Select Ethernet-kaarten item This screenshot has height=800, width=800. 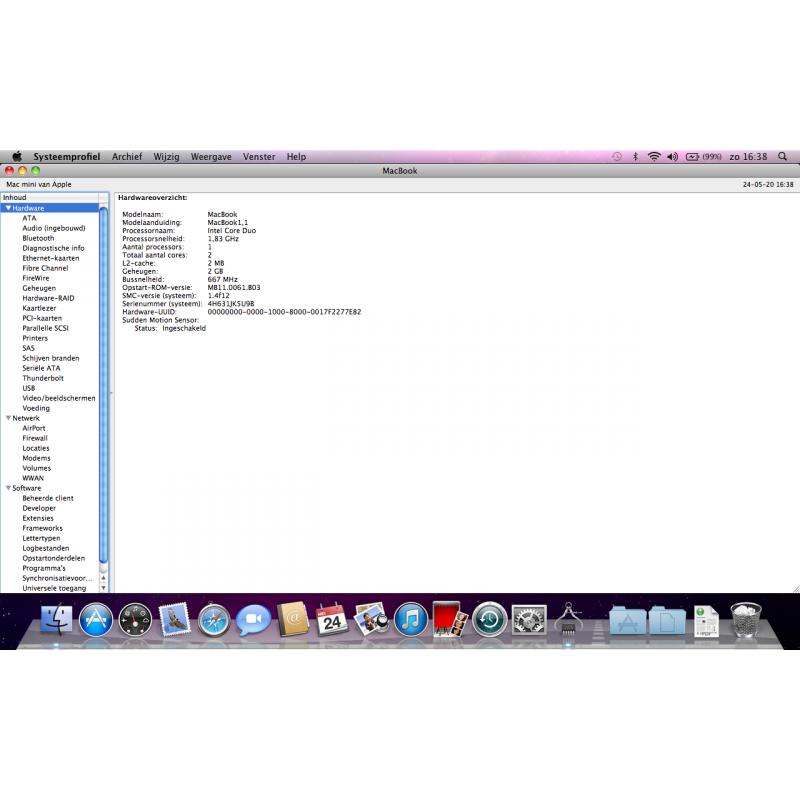point(51,258)
